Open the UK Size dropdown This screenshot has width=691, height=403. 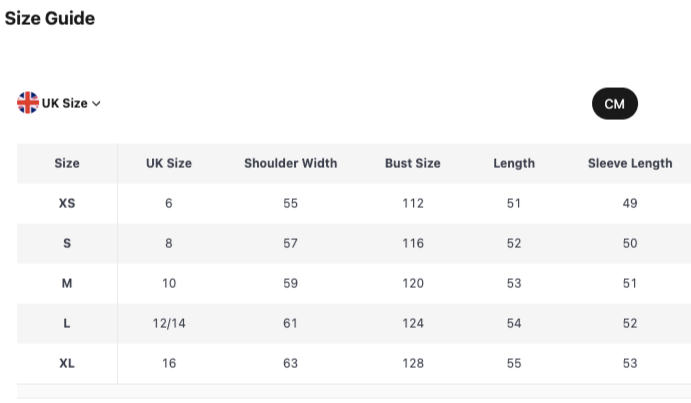pos(64,103)
